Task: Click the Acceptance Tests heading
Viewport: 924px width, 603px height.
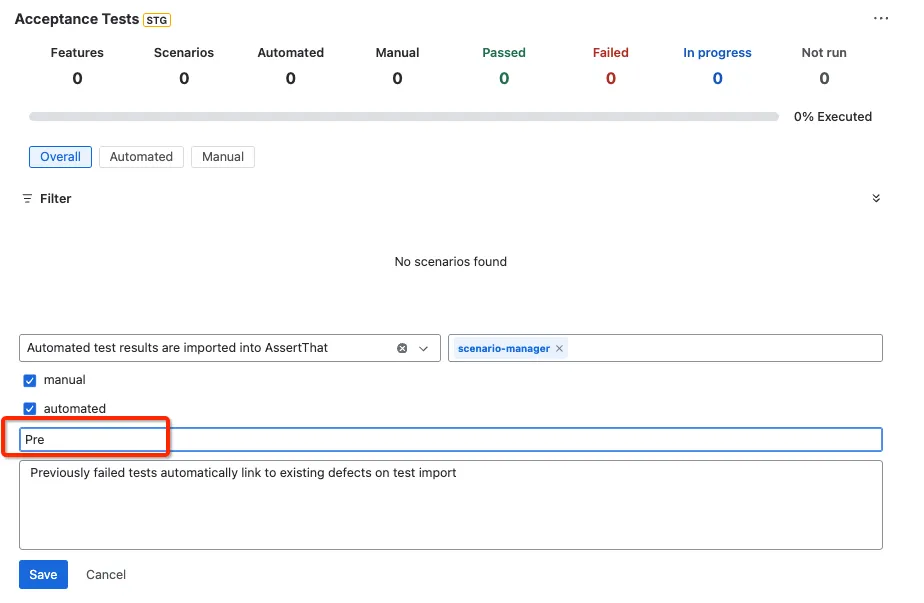Action: click(x=77, y=19)
